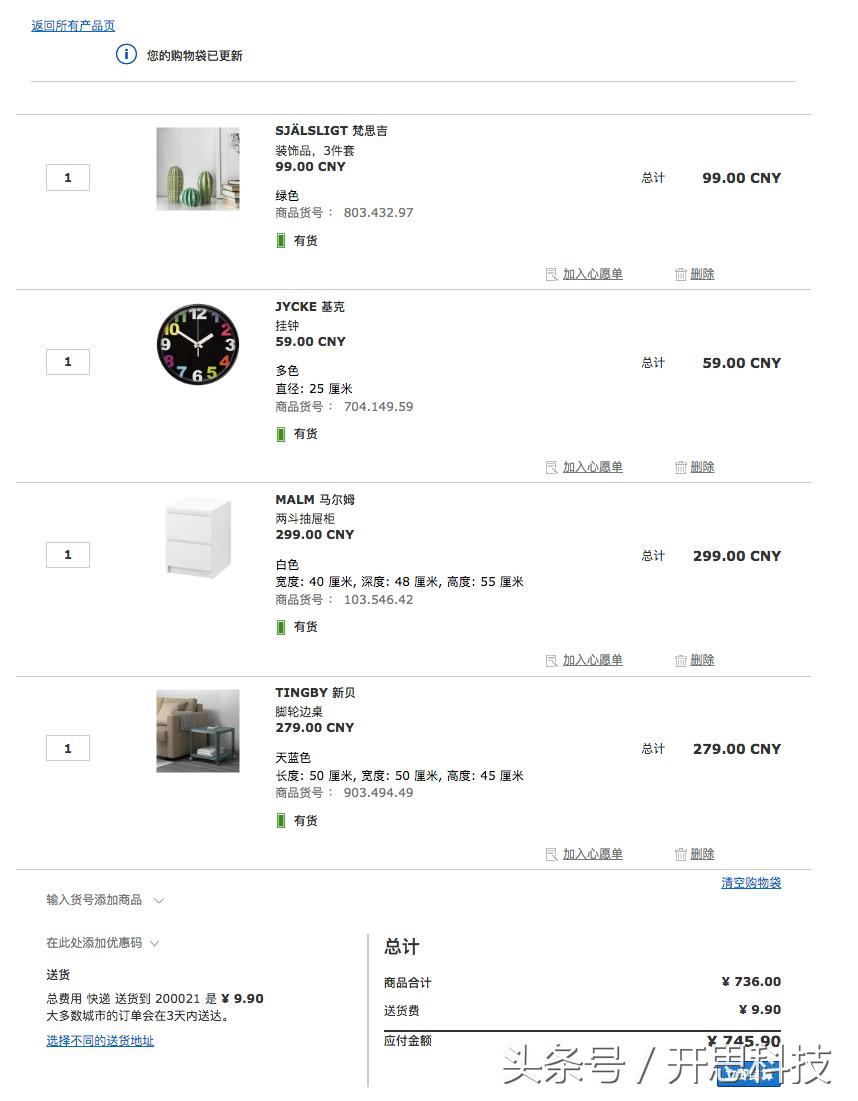This screenshot has height=1101, width=858.
Task: Click the info icon beside 您的购物袋已更新
Action: pos(125,55)
